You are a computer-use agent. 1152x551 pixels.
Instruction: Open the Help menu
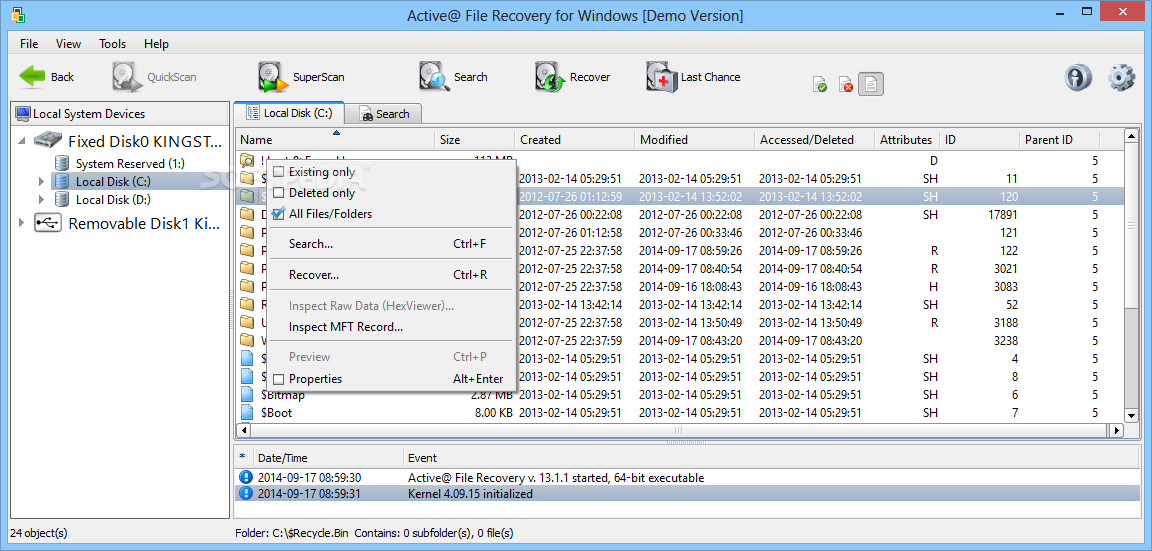coord(156,43)
